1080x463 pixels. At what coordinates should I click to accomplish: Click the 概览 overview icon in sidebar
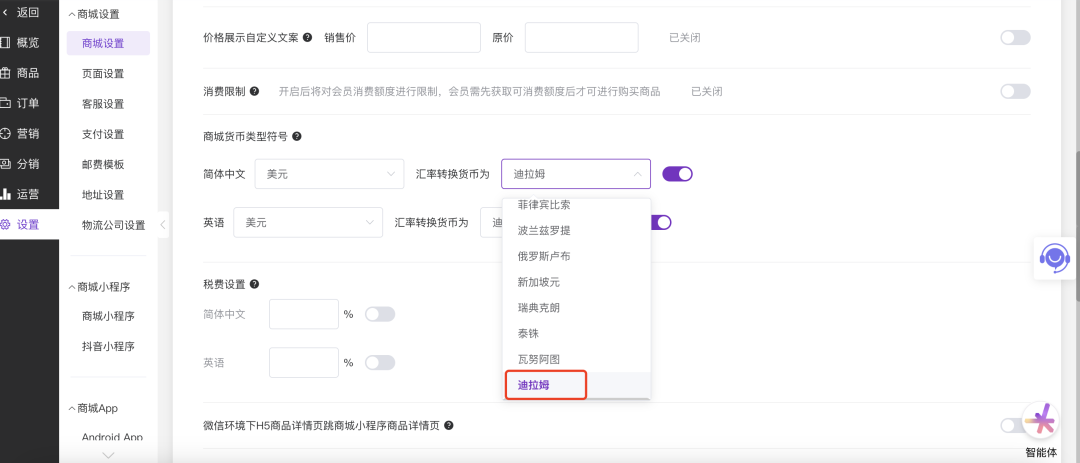(5, 42)
